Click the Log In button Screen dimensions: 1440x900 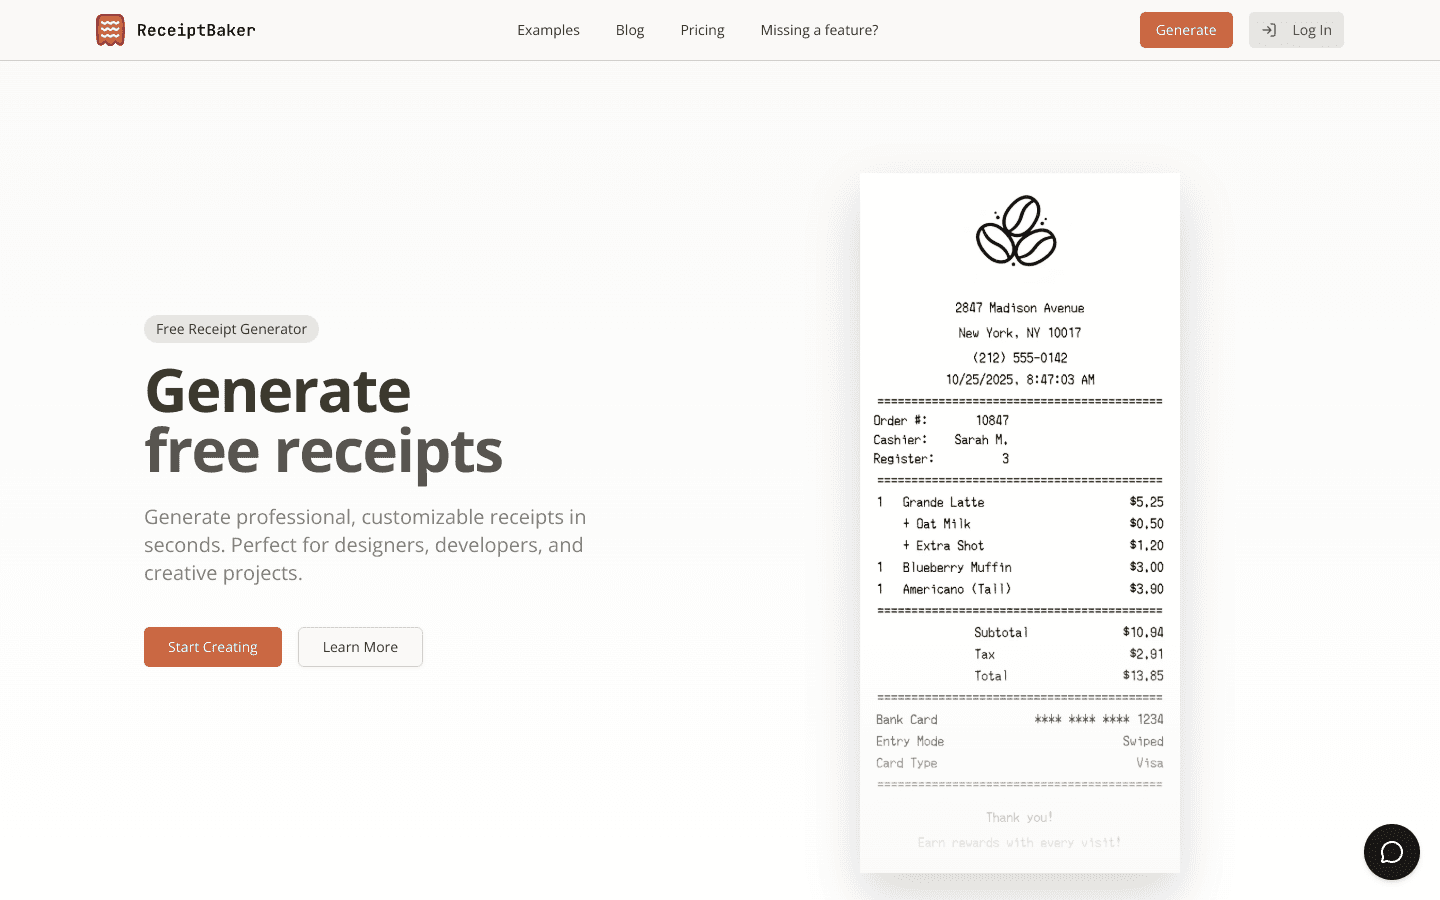[1296, 30]
